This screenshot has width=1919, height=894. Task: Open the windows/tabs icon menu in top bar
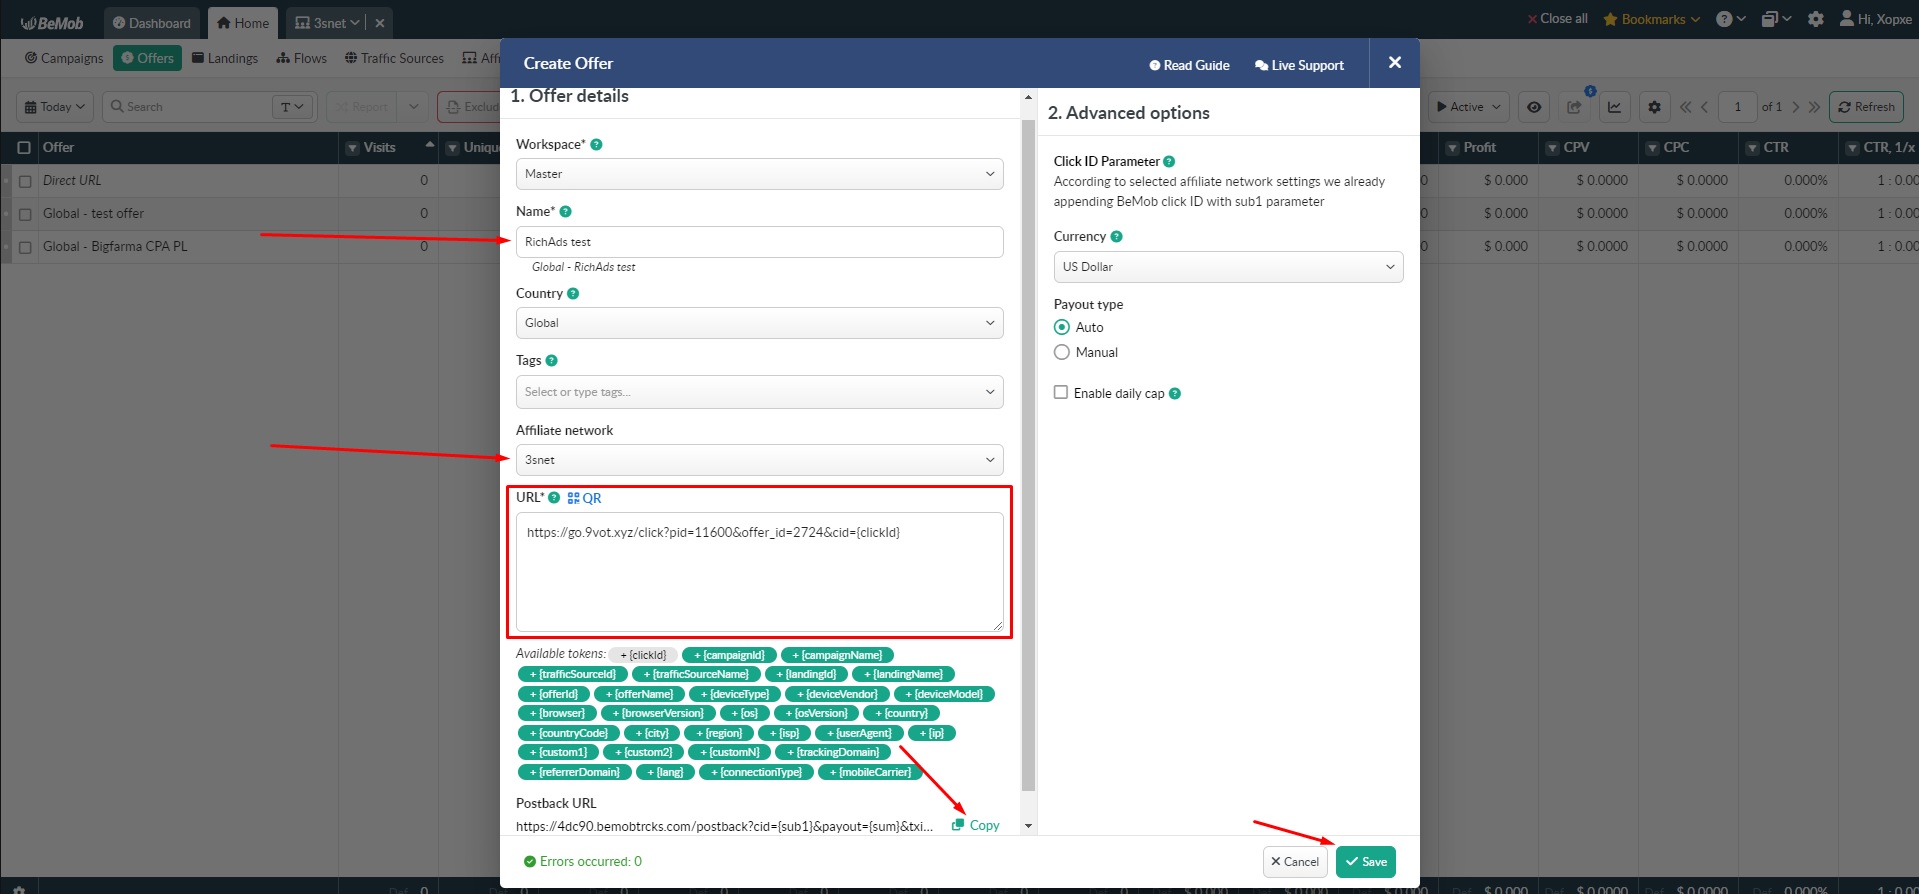tap(1776, 19)
